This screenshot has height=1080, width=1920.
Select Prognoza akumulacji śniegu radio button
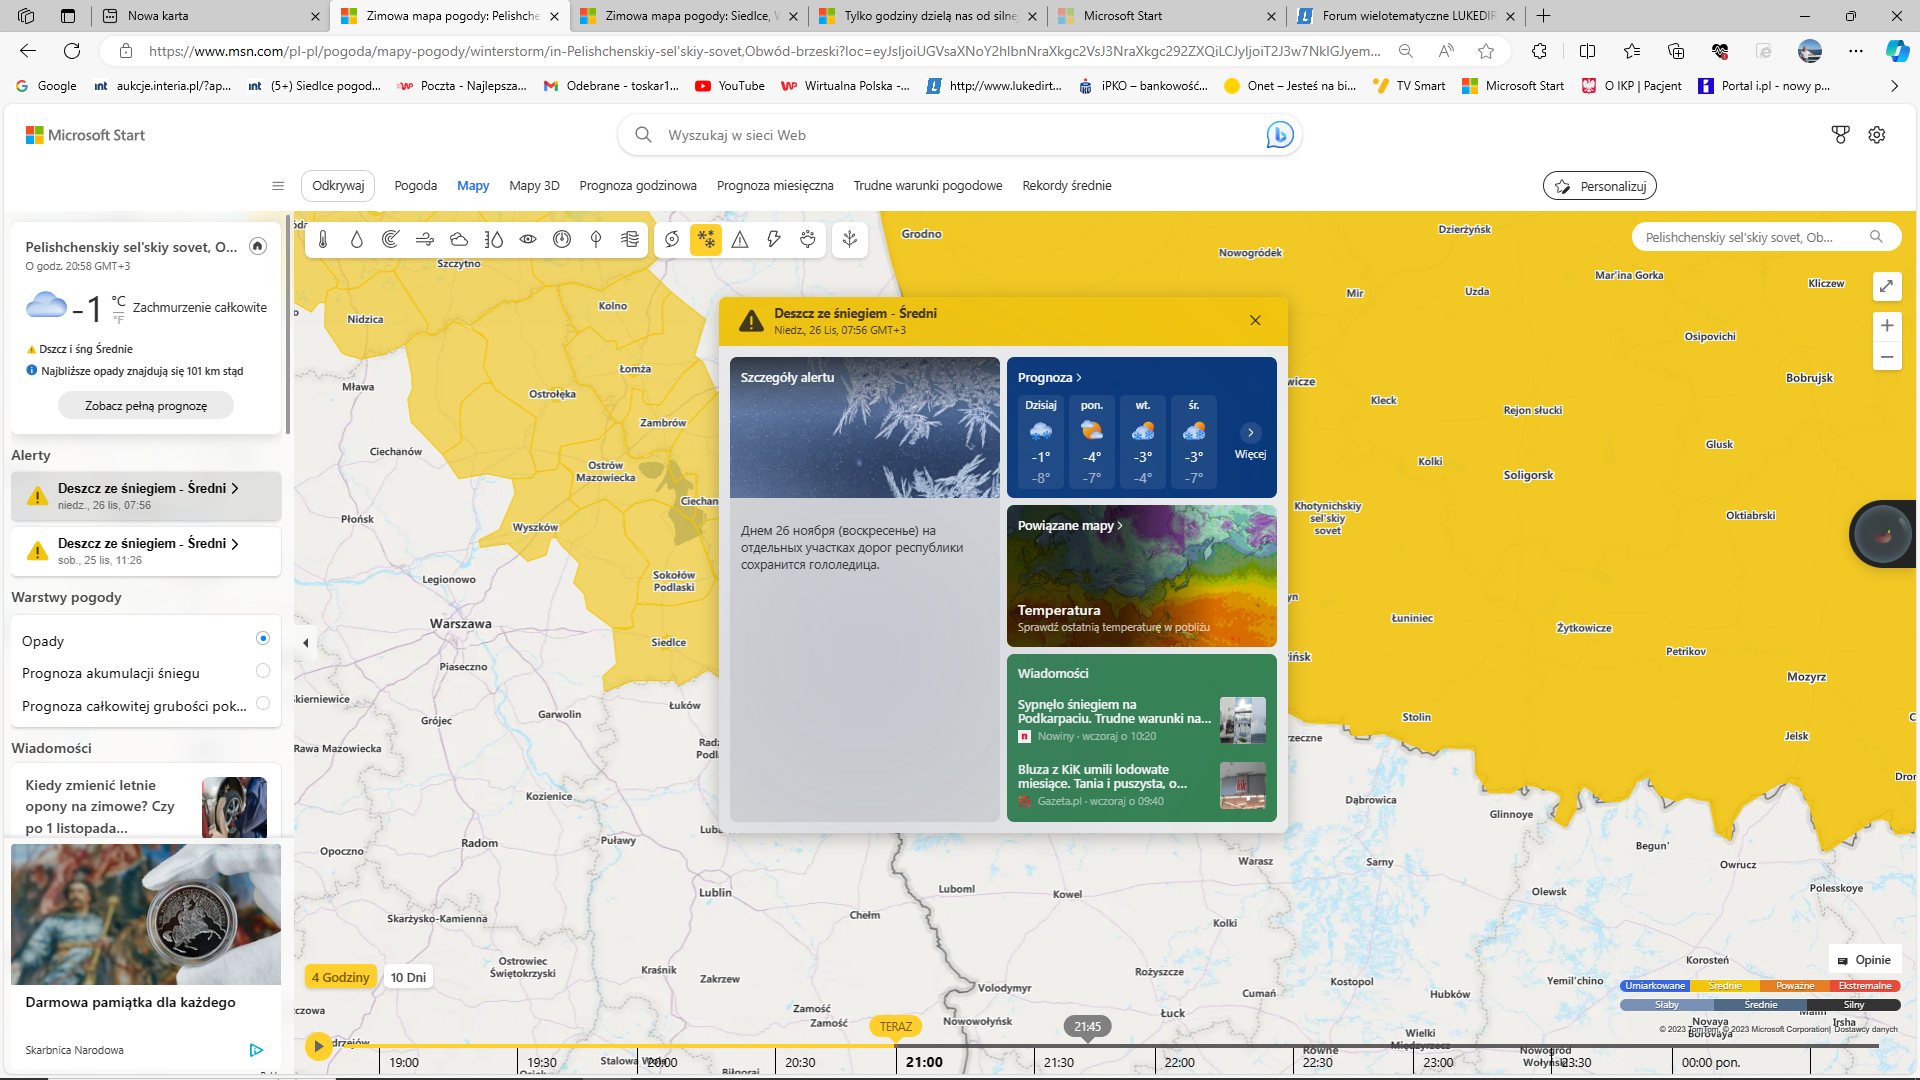pyautogui.click(x=263, y=671)
